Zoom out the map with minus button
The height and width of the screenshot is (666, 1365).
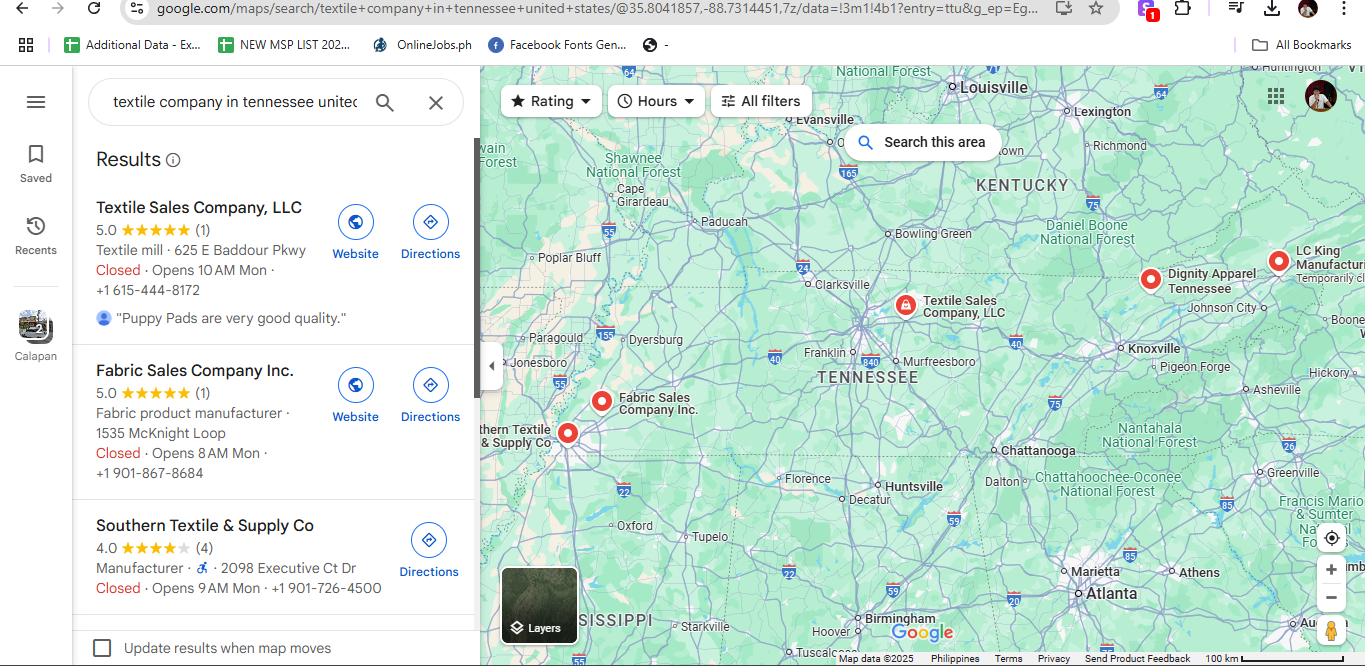1331,598
